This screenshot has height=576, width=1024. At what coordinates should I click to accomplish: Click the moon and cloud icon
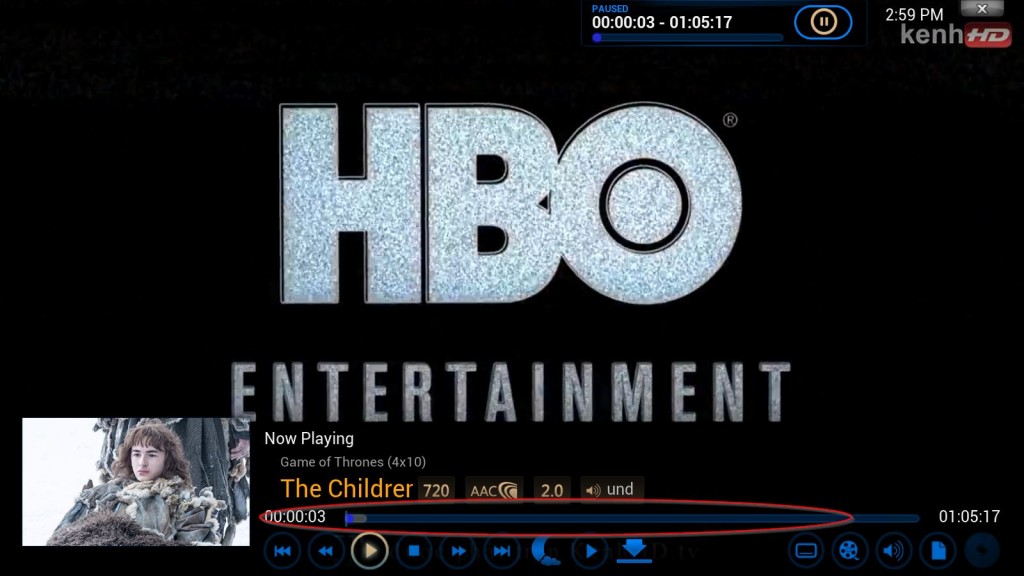(x=545, y=551)
